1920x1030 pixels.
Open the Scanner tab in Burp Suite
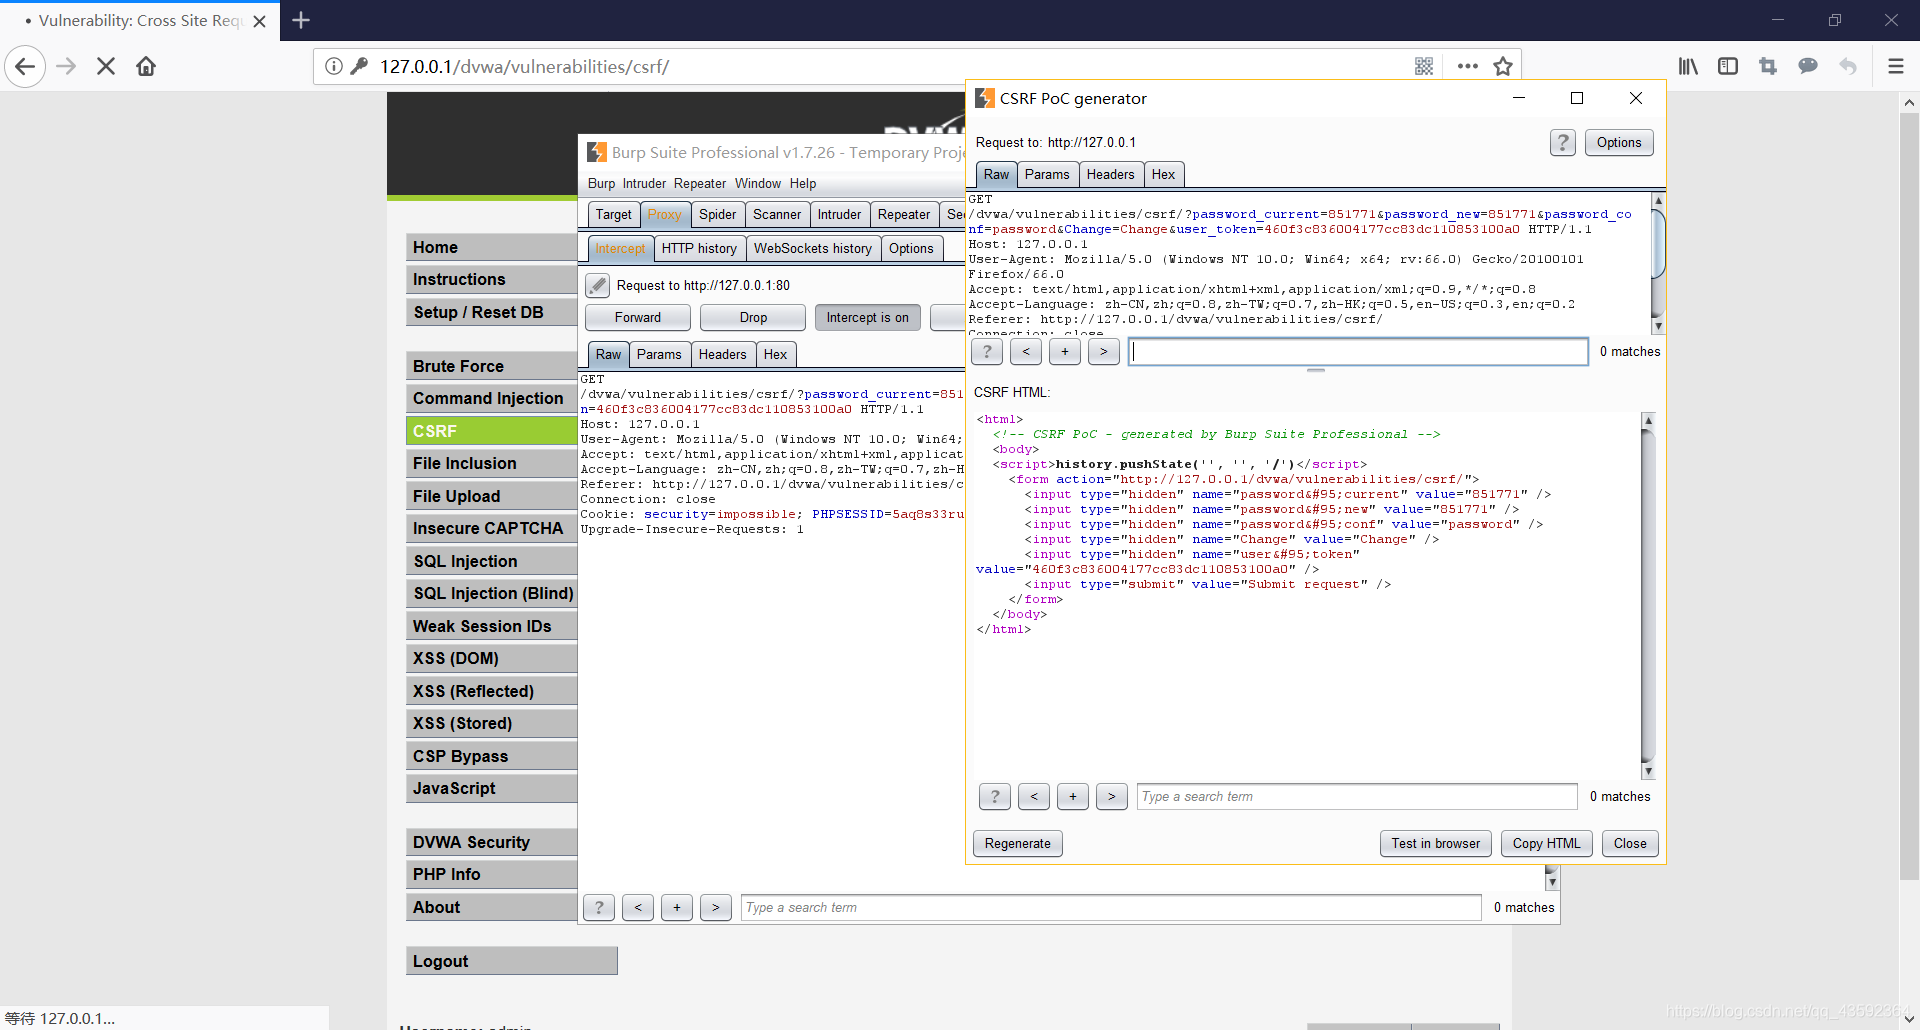pos(777,215)
